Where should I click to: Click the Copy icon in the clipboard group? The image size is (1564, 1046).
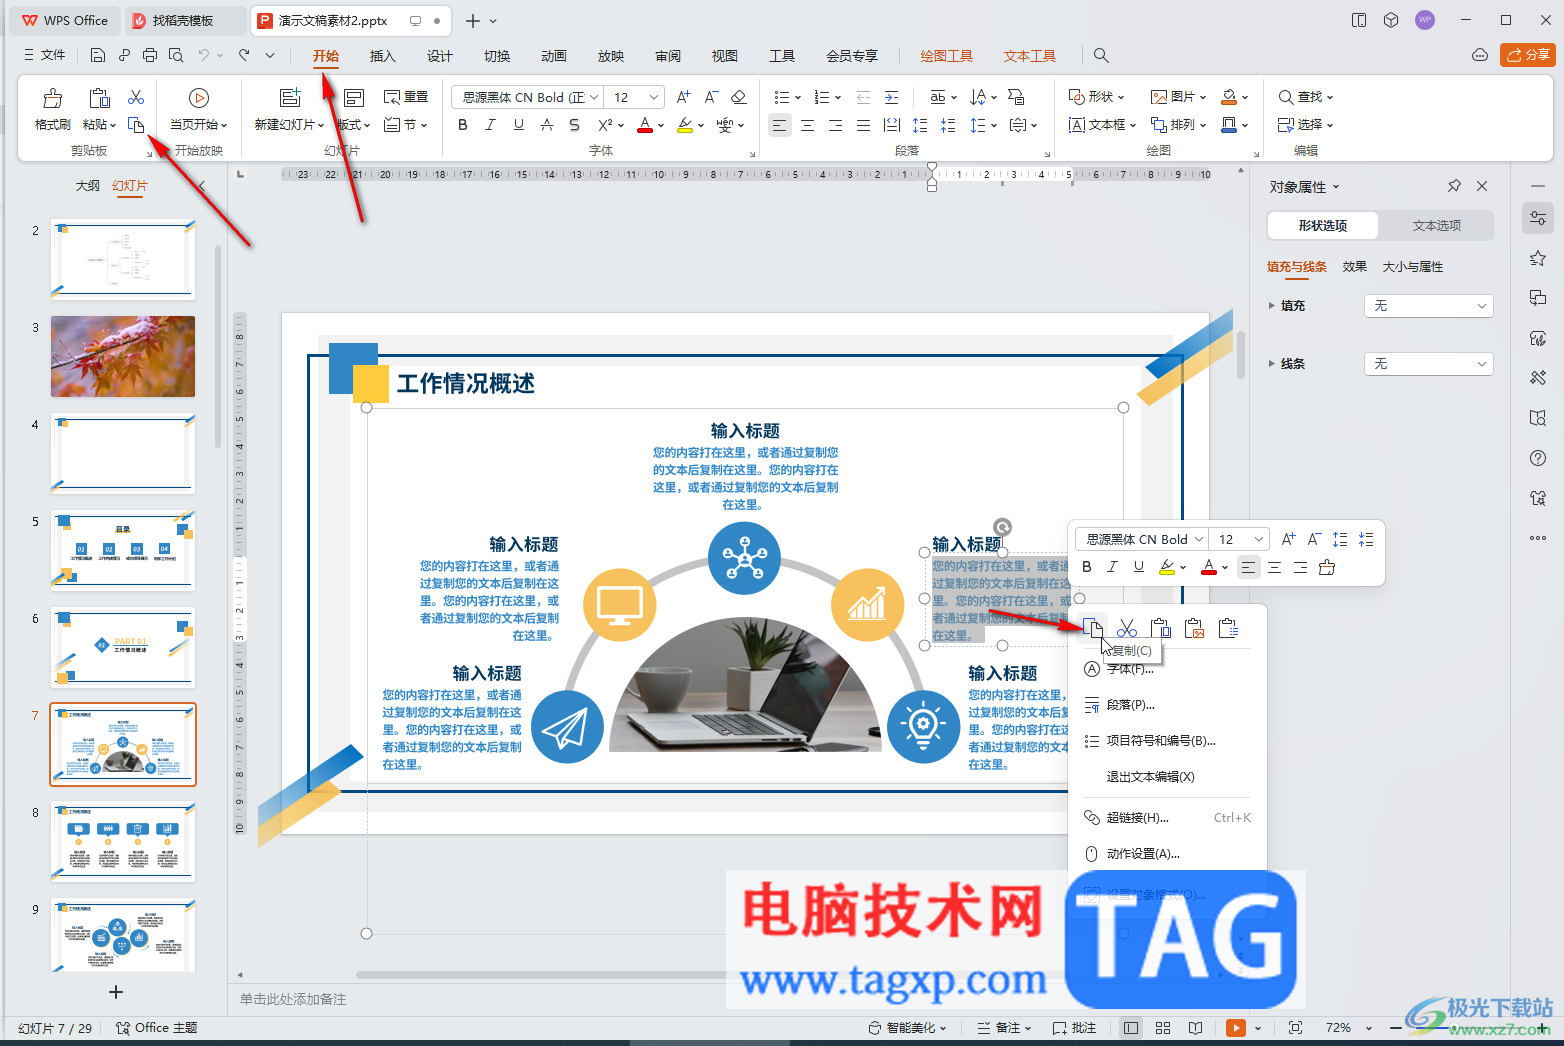pyautogui.click(x=136, y=125)
